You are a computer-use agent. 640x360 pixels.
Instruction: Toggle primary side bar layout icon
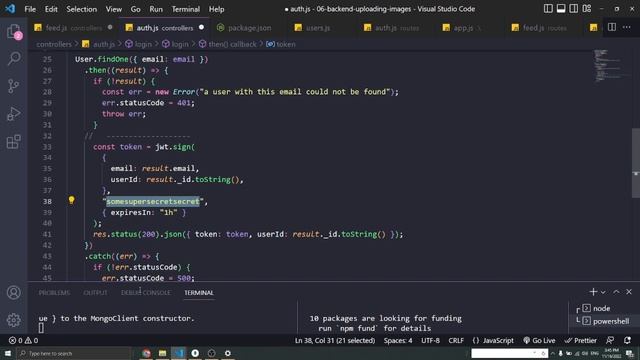[548, 9]
